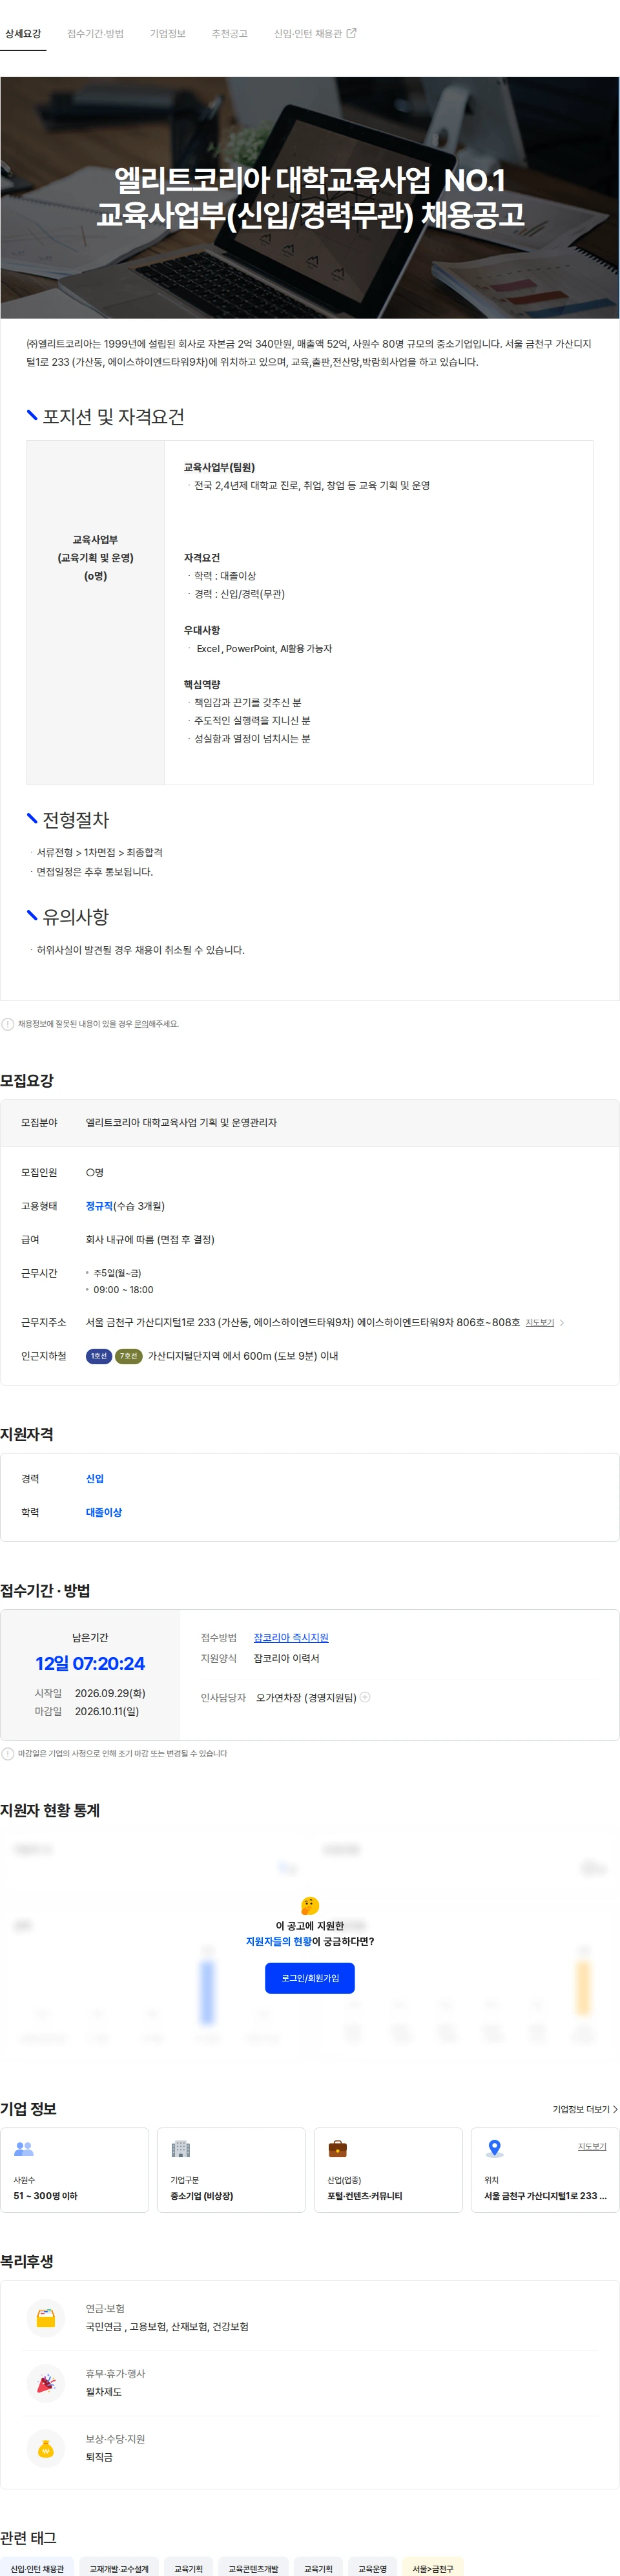620x2576 pixels.
Task: Open 지도보기 next to 근무지주소
Action: (539, 1322)
